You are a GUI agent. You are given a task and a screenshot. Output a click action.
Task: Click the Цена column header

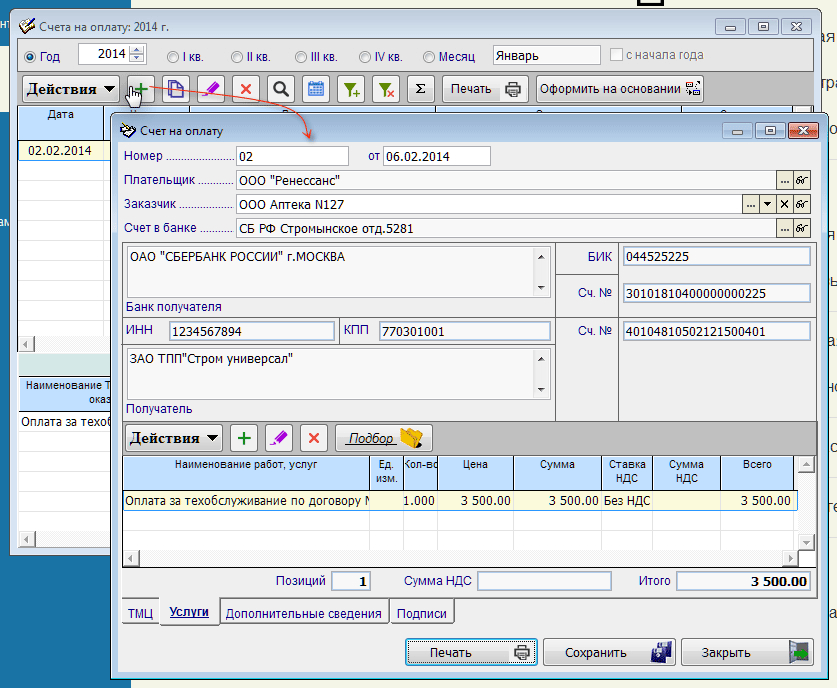(475, 473)
